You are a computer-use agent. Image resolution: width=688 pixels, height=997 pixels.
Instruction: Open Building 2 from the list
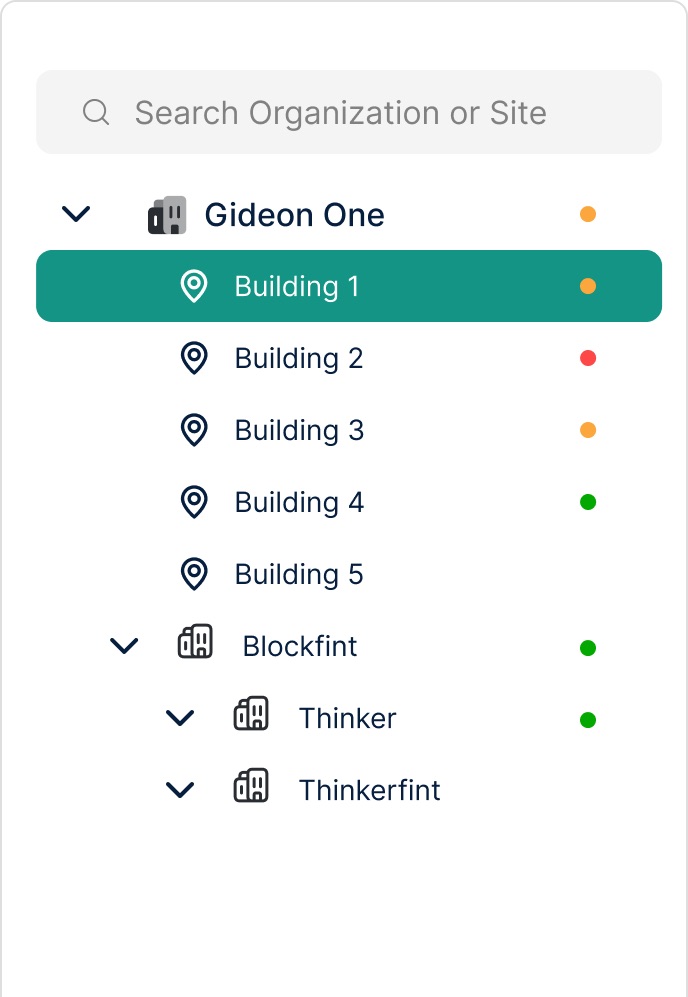point(298,359)
